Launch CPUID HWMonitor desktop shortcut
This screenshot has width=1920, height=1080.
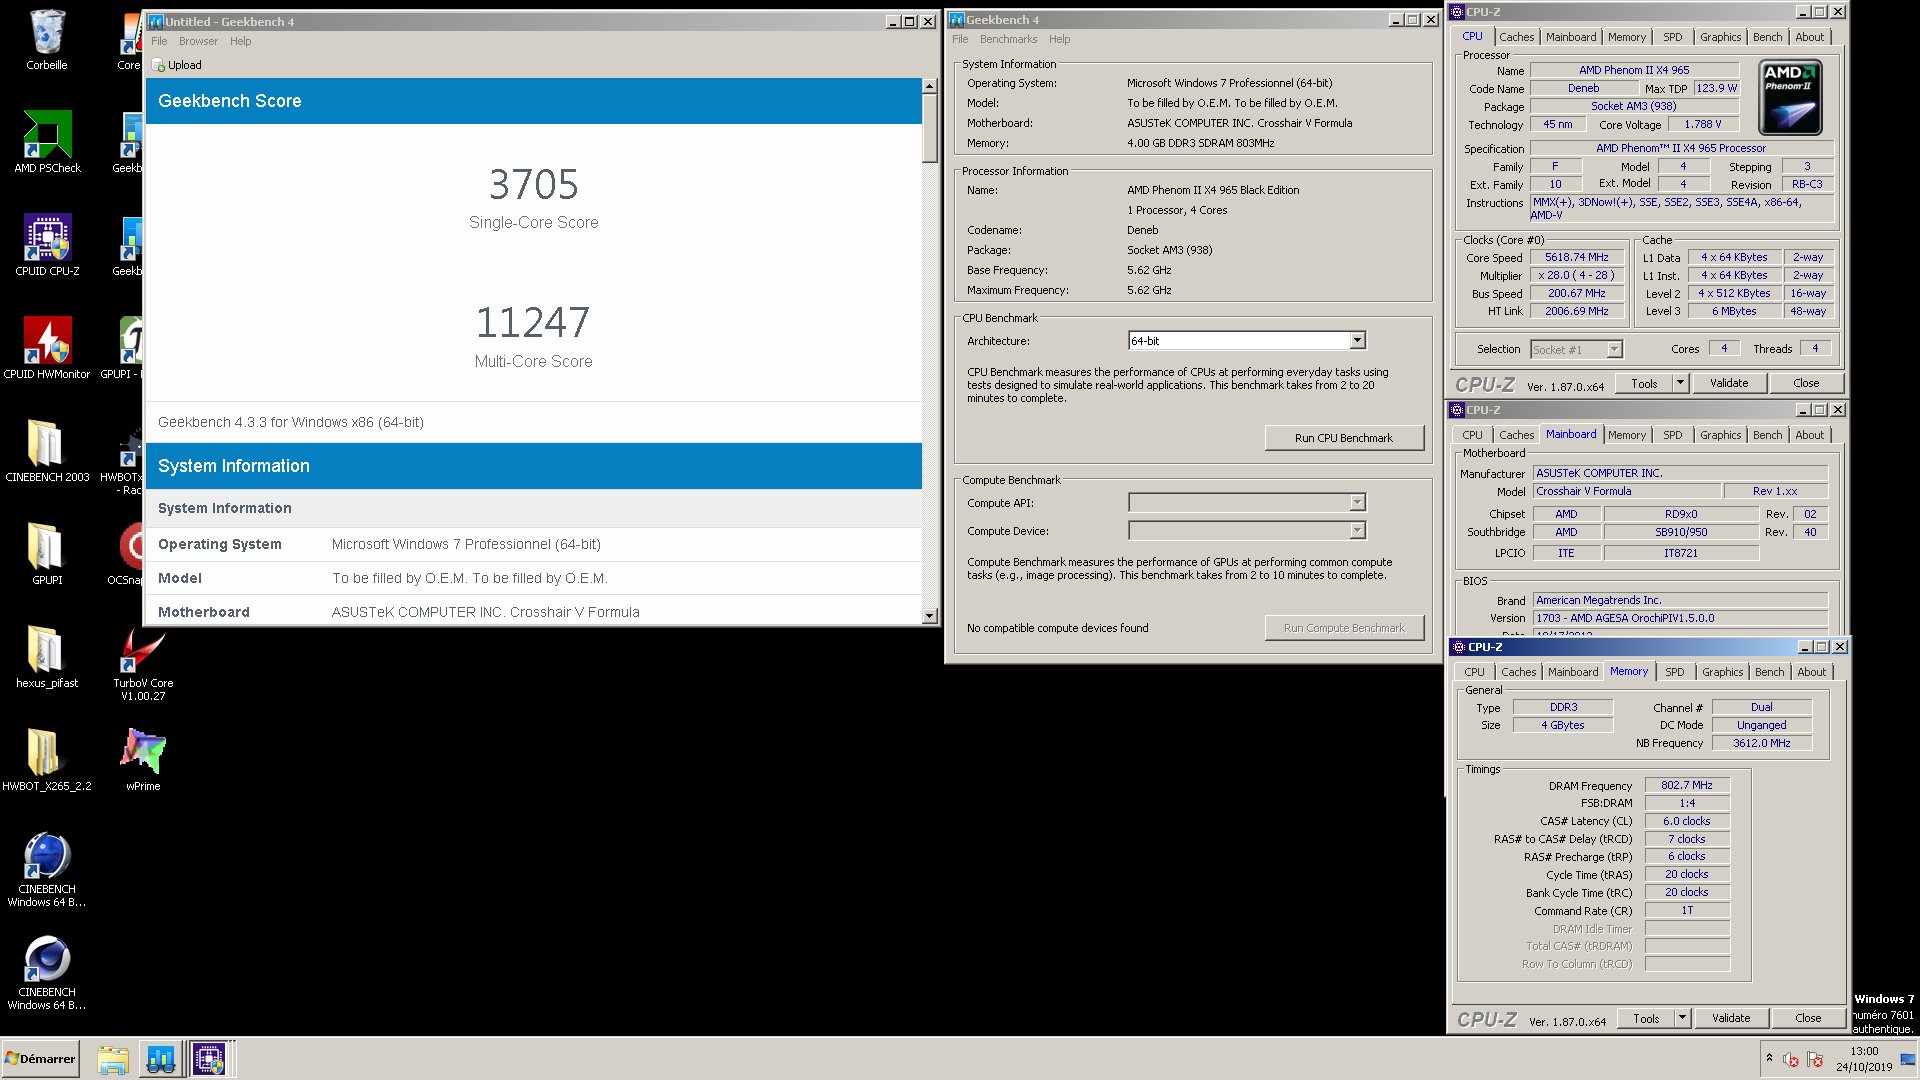(x=47, y=348)
